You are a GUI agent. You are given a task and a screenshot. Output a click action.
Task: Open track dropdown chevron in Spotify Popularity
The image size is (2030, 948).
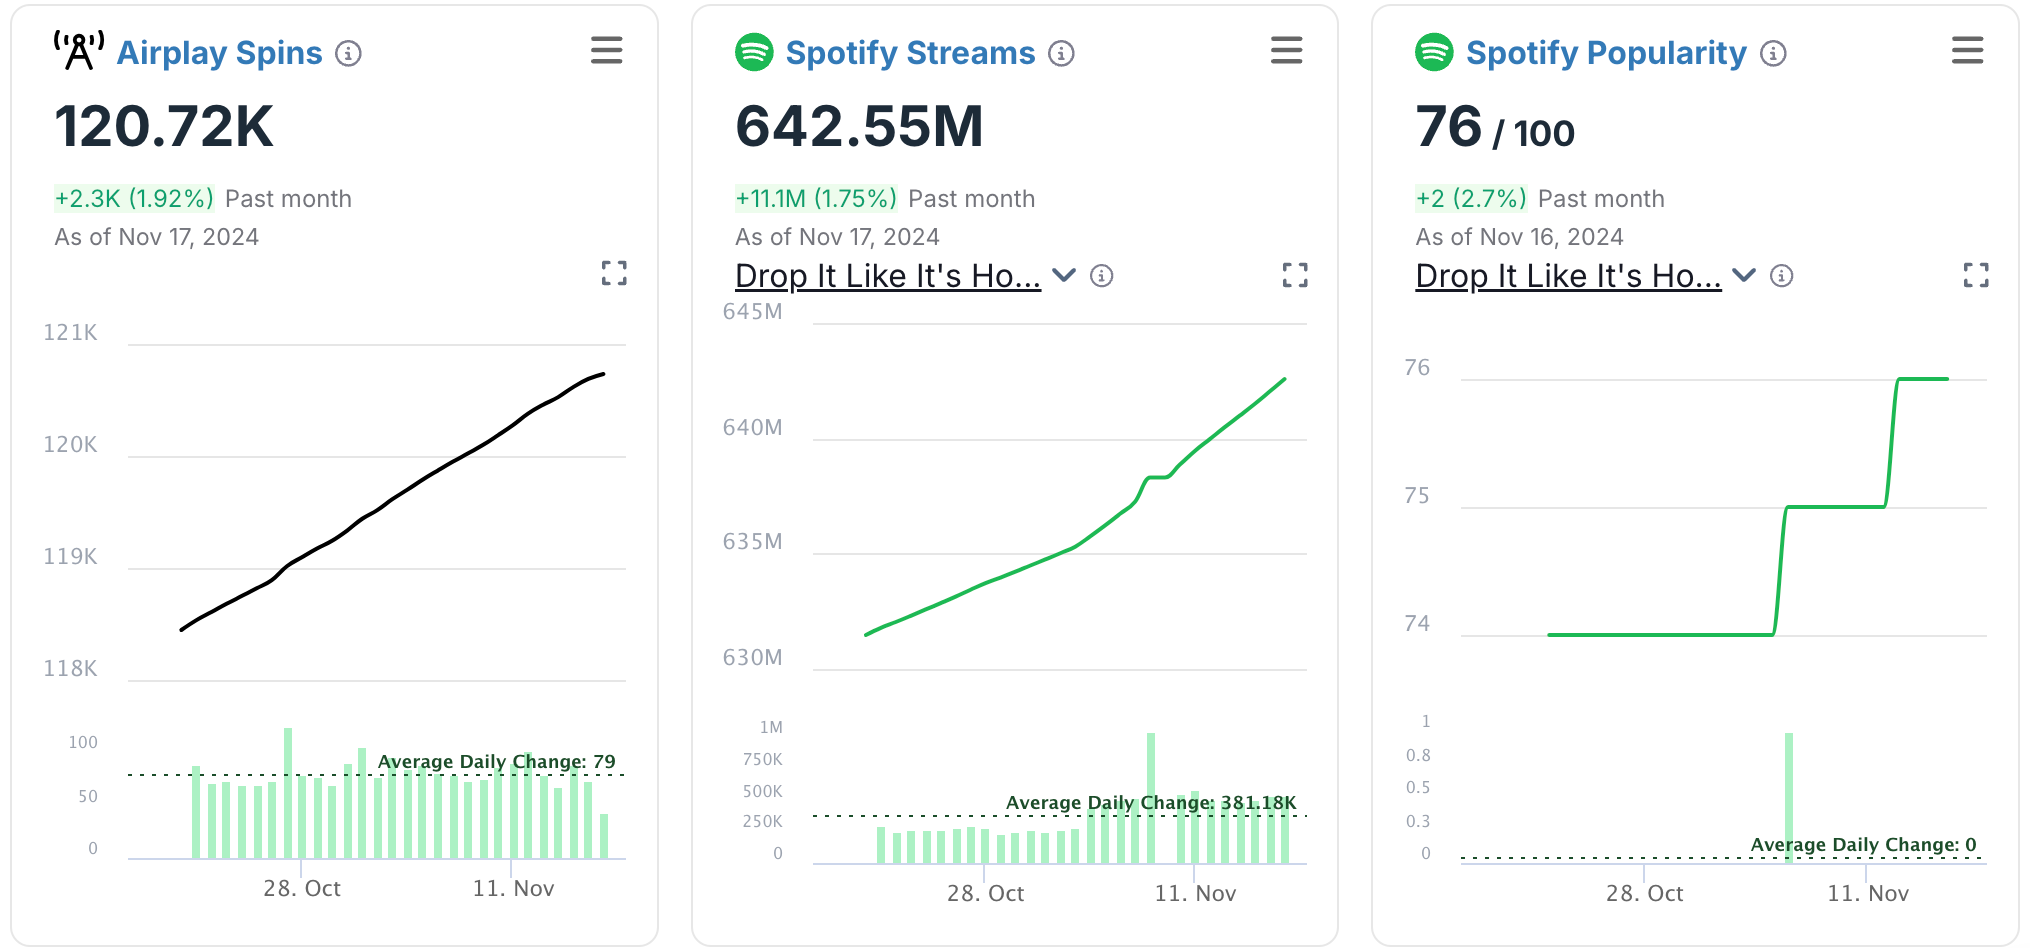coord(1744,275)
